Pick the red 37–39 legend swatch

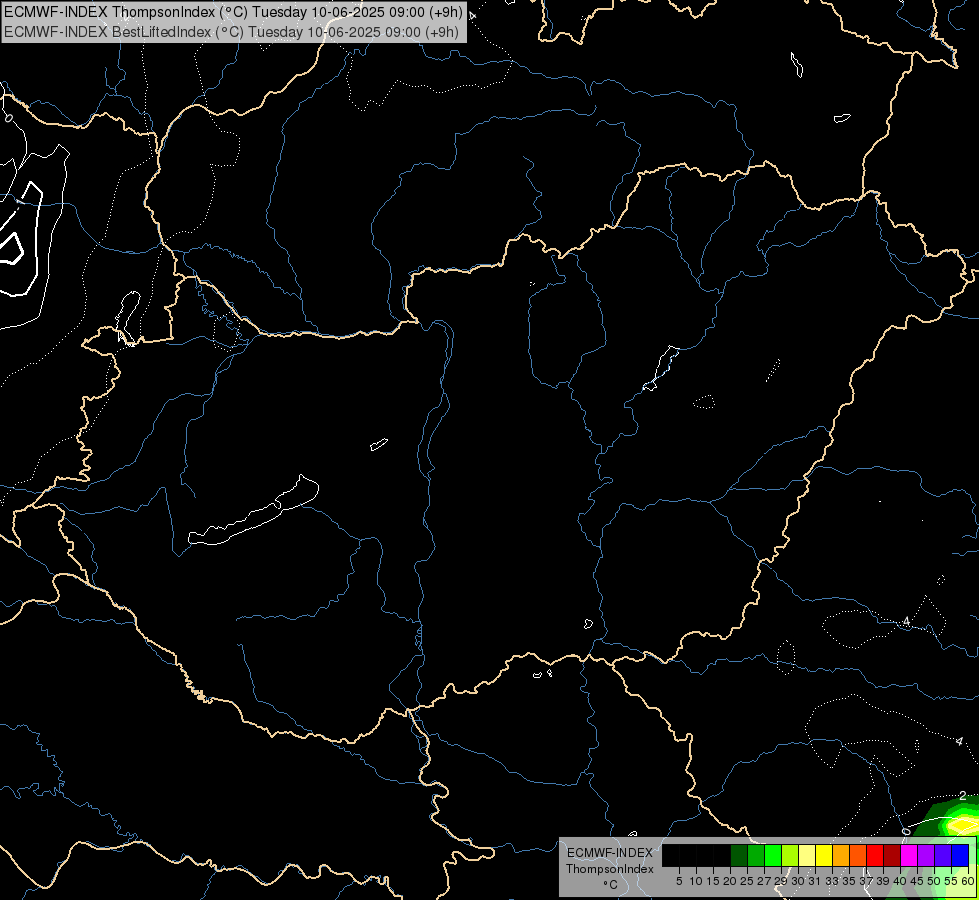click(x=875, y=855)
